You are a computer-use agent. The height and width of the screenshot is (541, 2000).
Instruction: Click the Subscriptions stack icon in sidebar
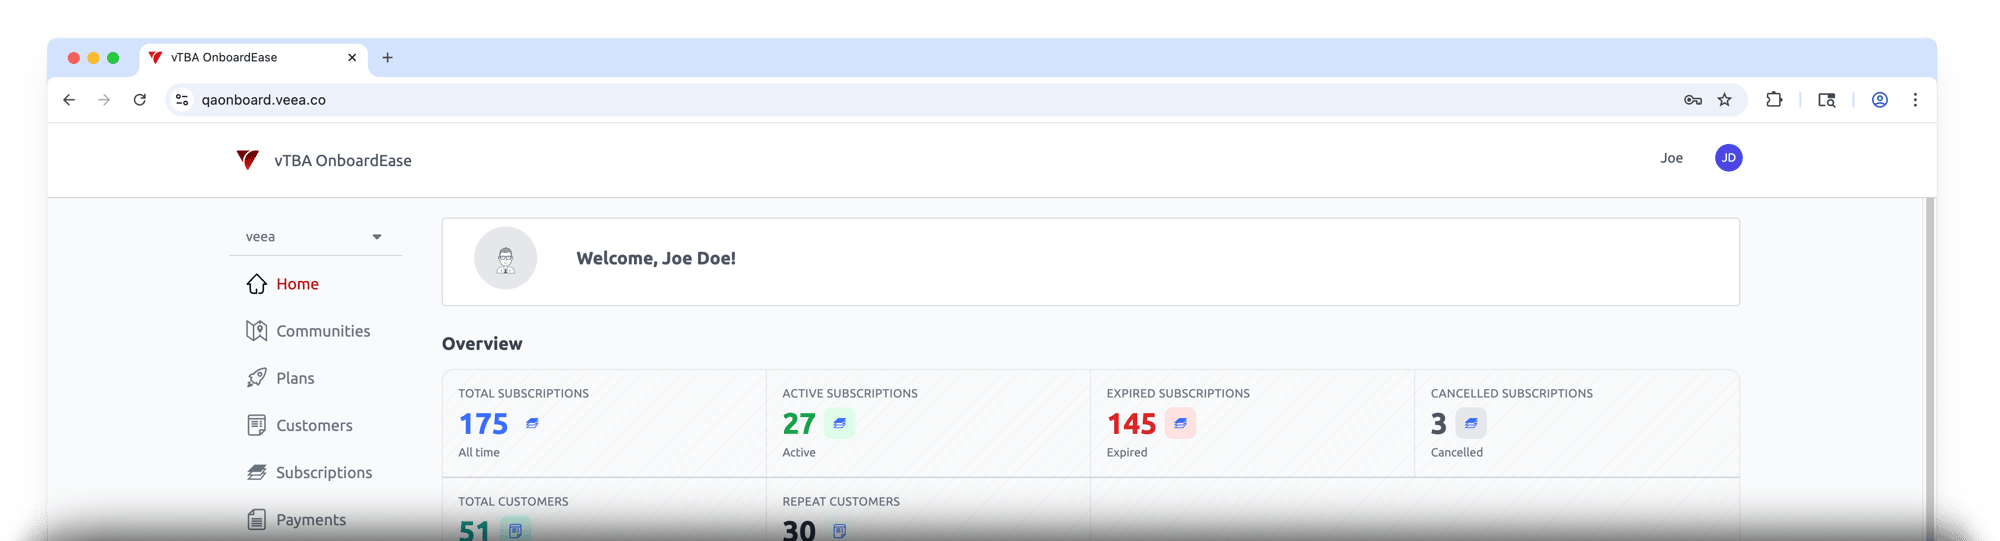[257, 472]
